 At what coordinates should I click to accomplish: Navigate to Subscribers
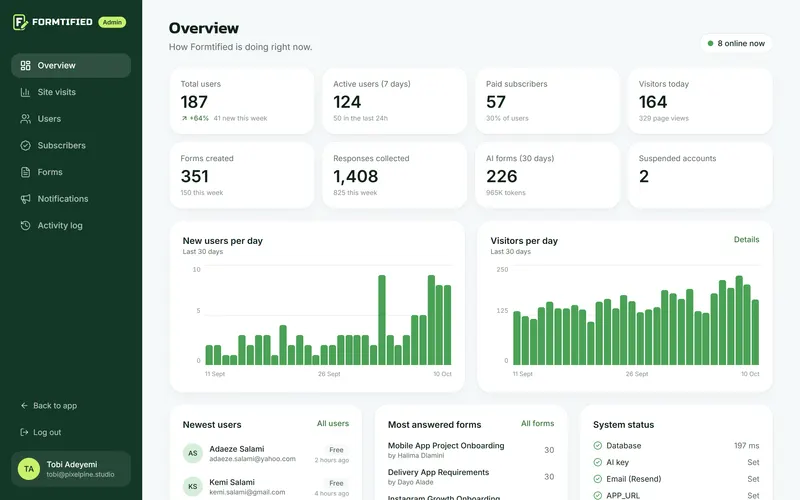[71, 145]
